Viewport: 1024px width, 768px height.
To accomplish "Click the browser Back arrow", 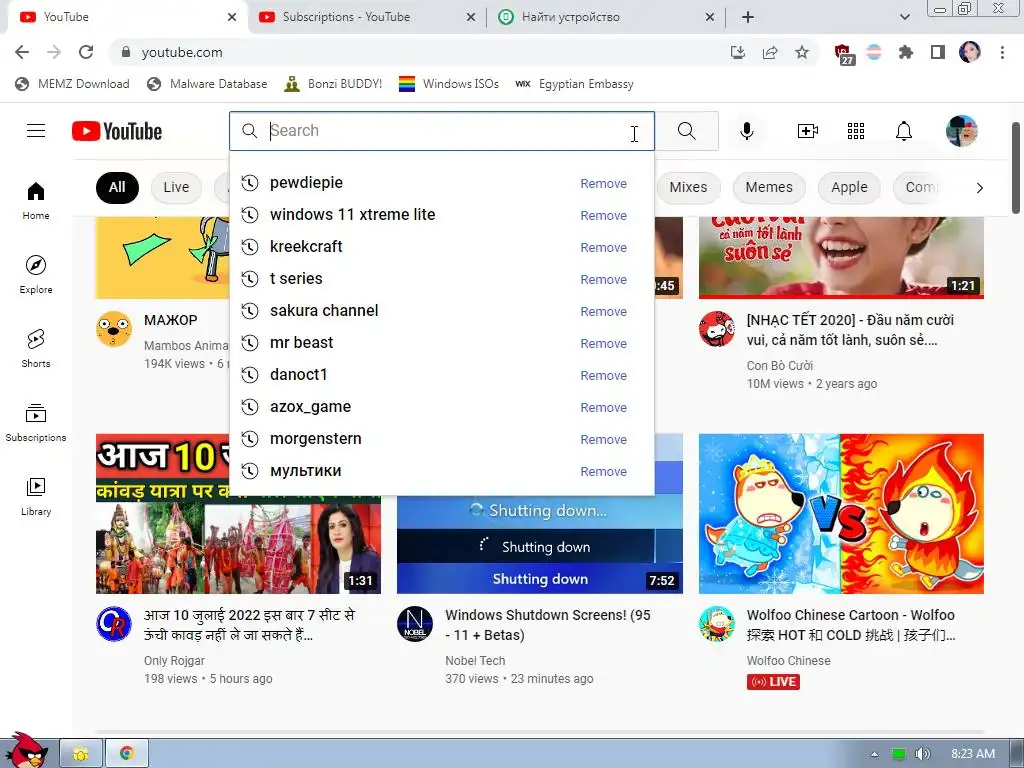I will coord(22,52).
